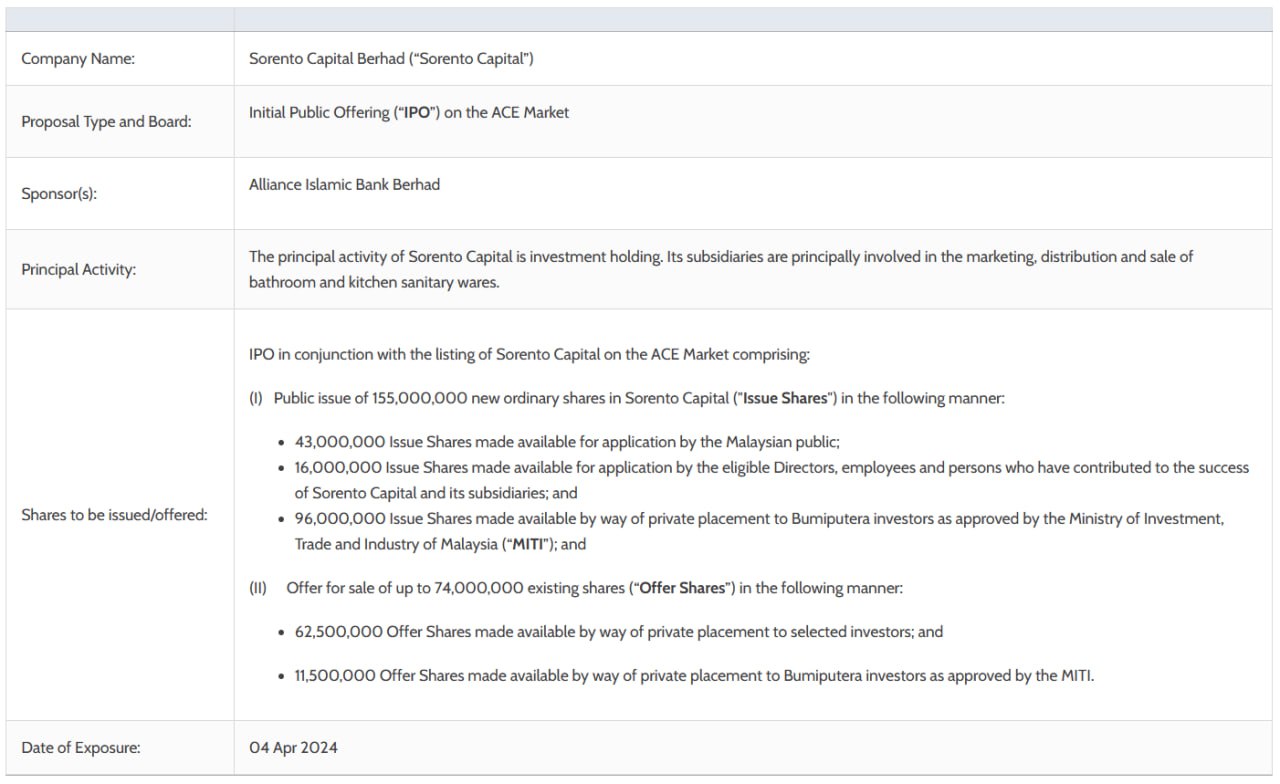
Task: Select the Initial Public Offering on ACE Market text
Action: (409, 113)
